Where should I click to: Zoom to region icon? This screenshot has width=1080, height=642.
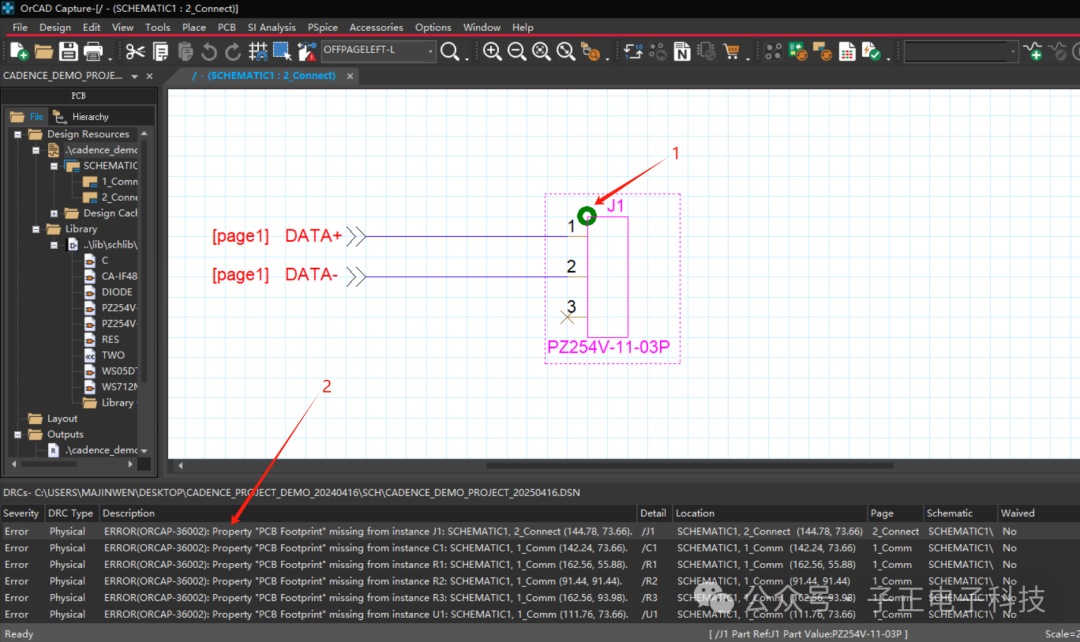(541, 52)
